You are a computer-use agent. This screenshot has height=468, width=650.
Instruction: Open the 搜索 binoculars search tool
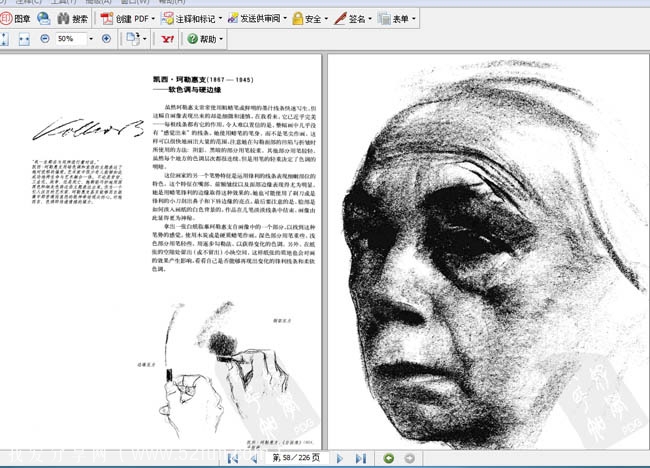(x=73, y=19)
